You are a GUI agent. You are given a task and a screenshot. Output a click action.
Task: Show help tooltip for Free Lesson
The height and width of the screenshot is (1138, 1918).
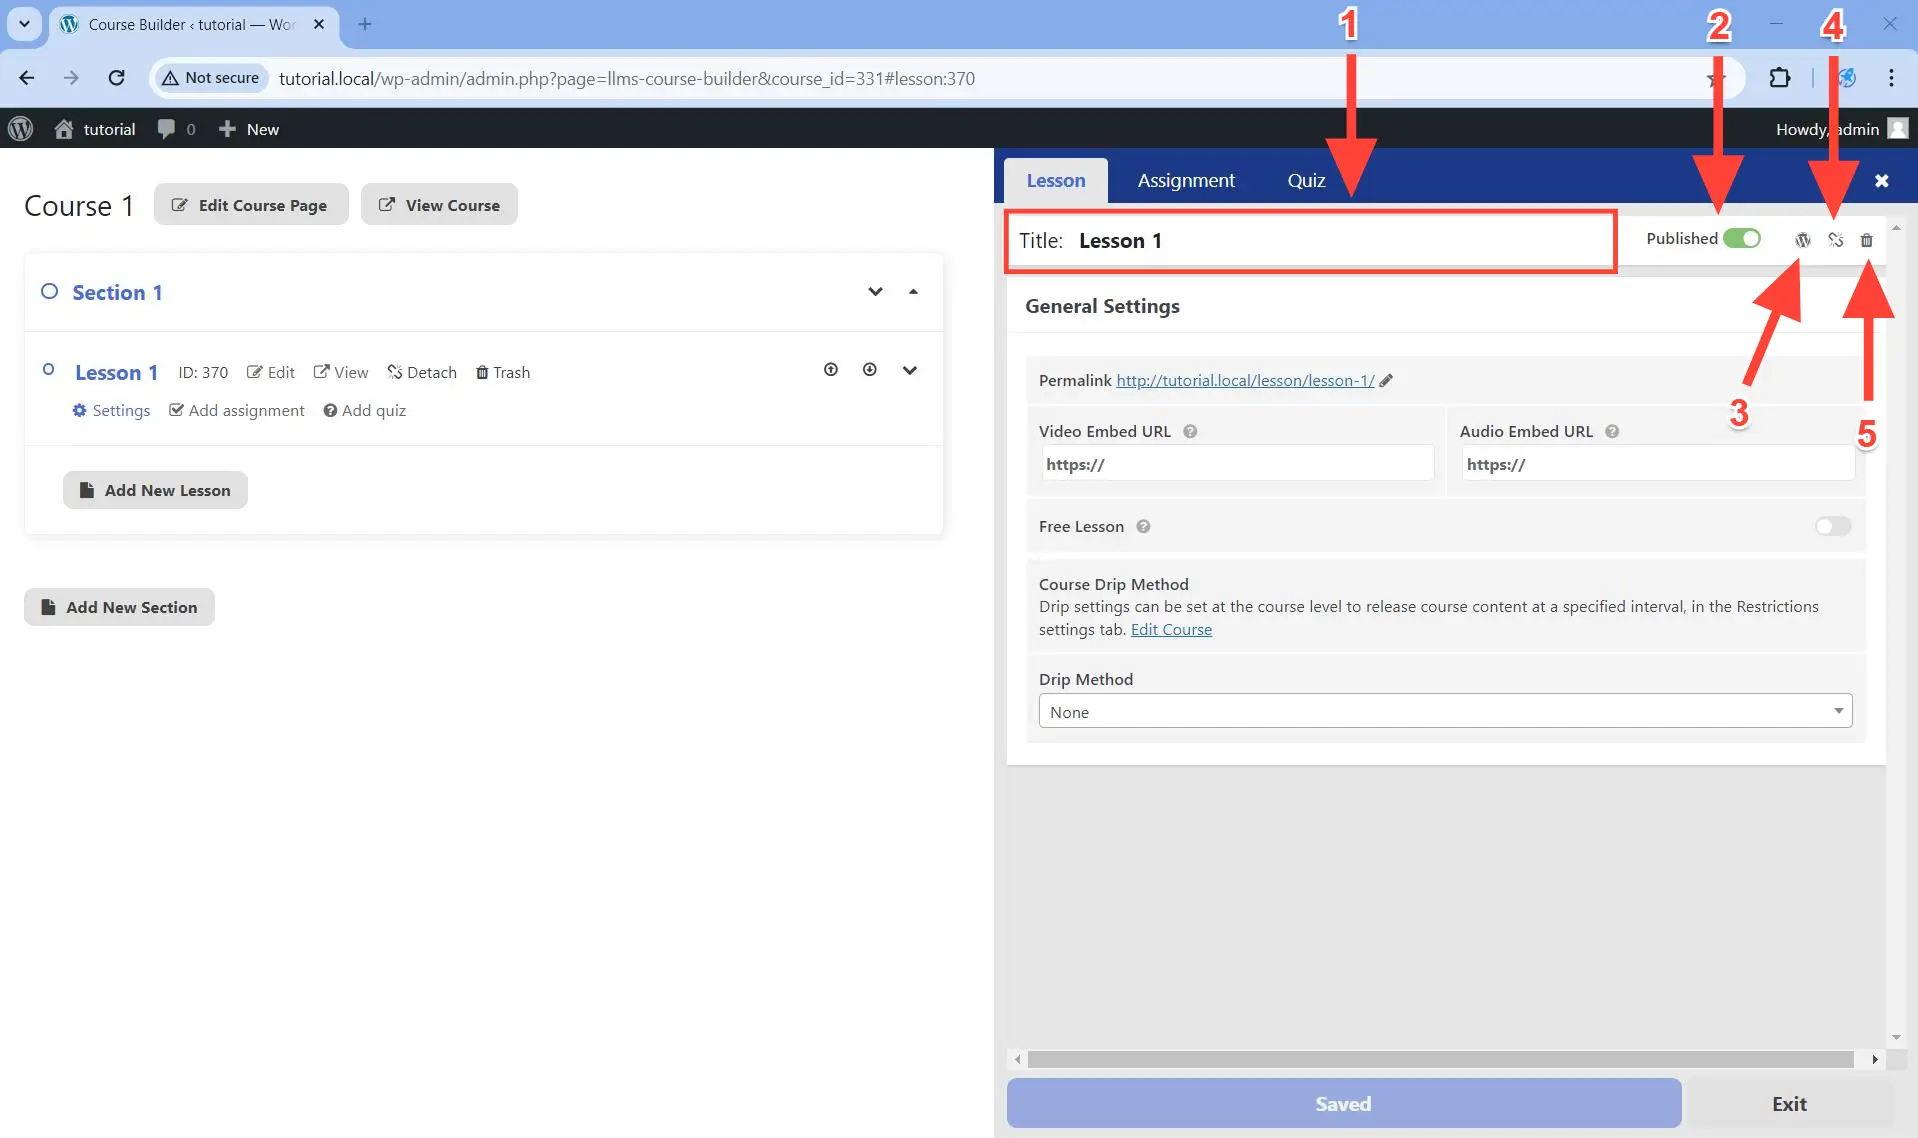coord(1143,526)
